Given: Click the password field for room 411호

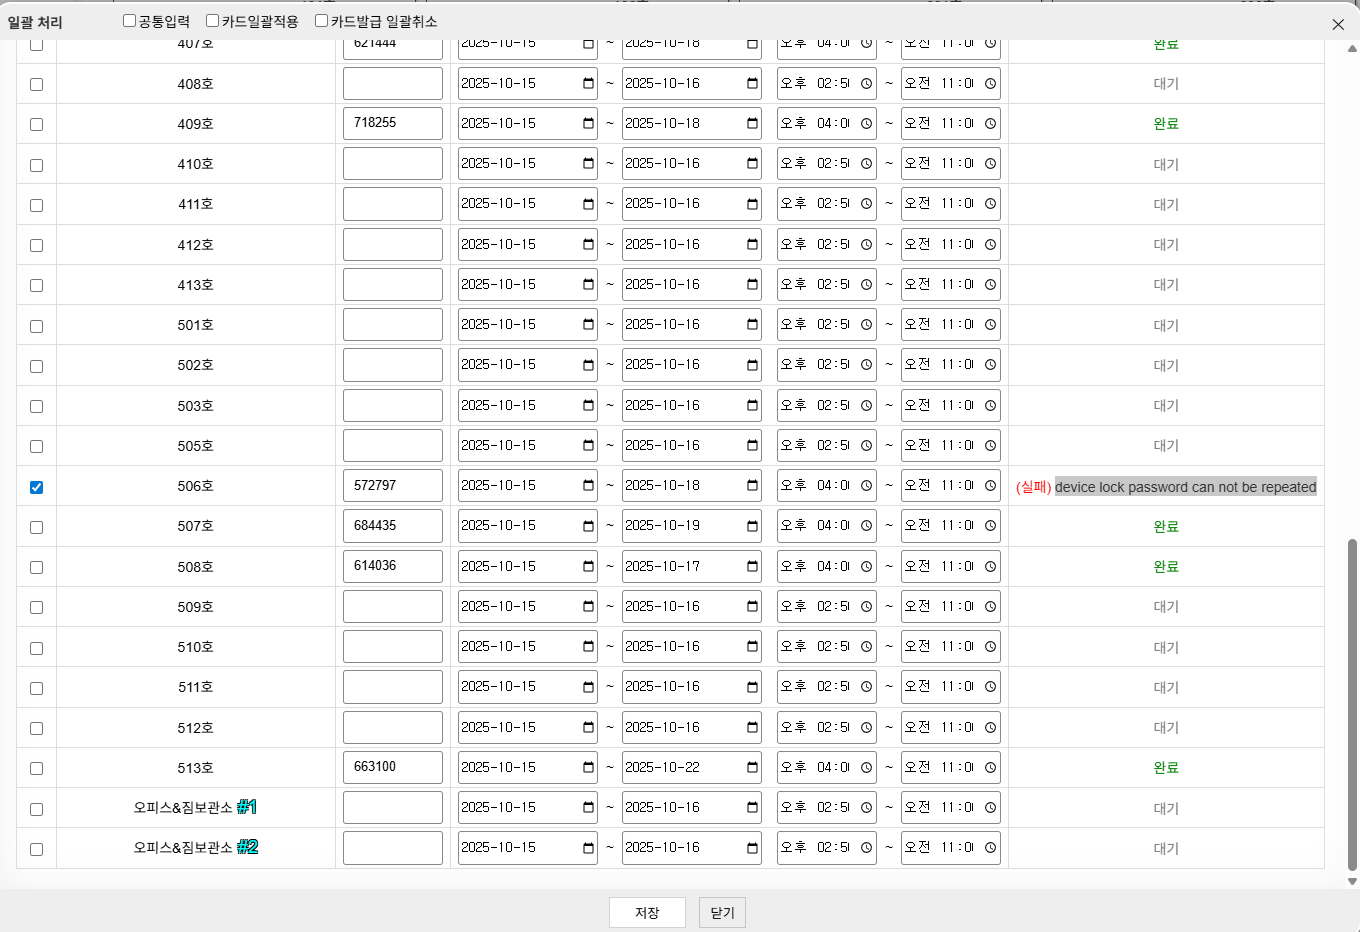Looking at the screenshot, I should 392,204.
